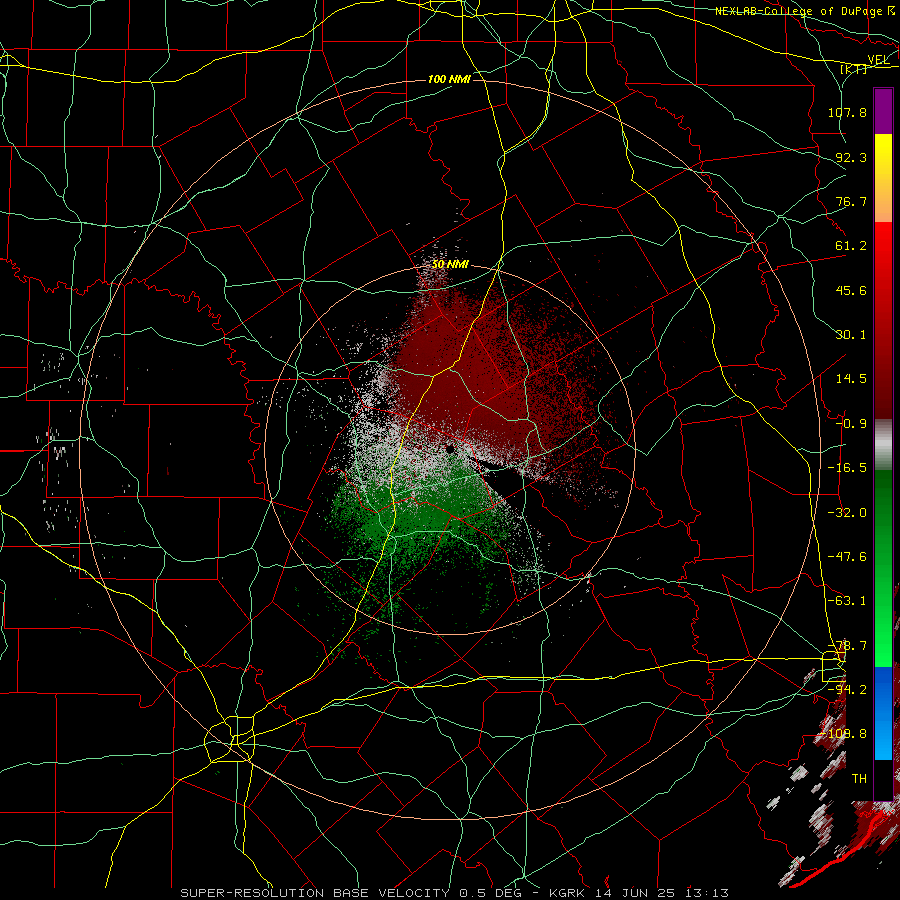Click the VEL label above the scale

[878, 60]
